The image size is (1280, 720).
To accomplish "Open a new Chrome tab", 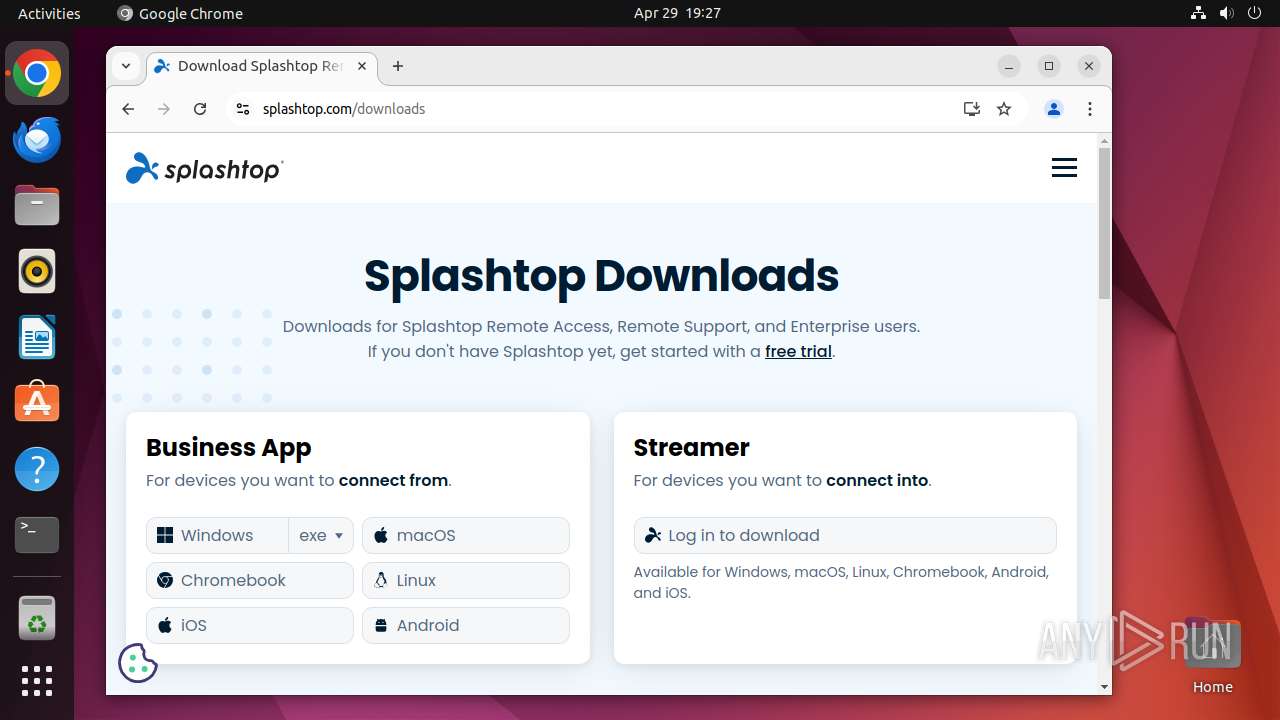I will coord(398,66).
